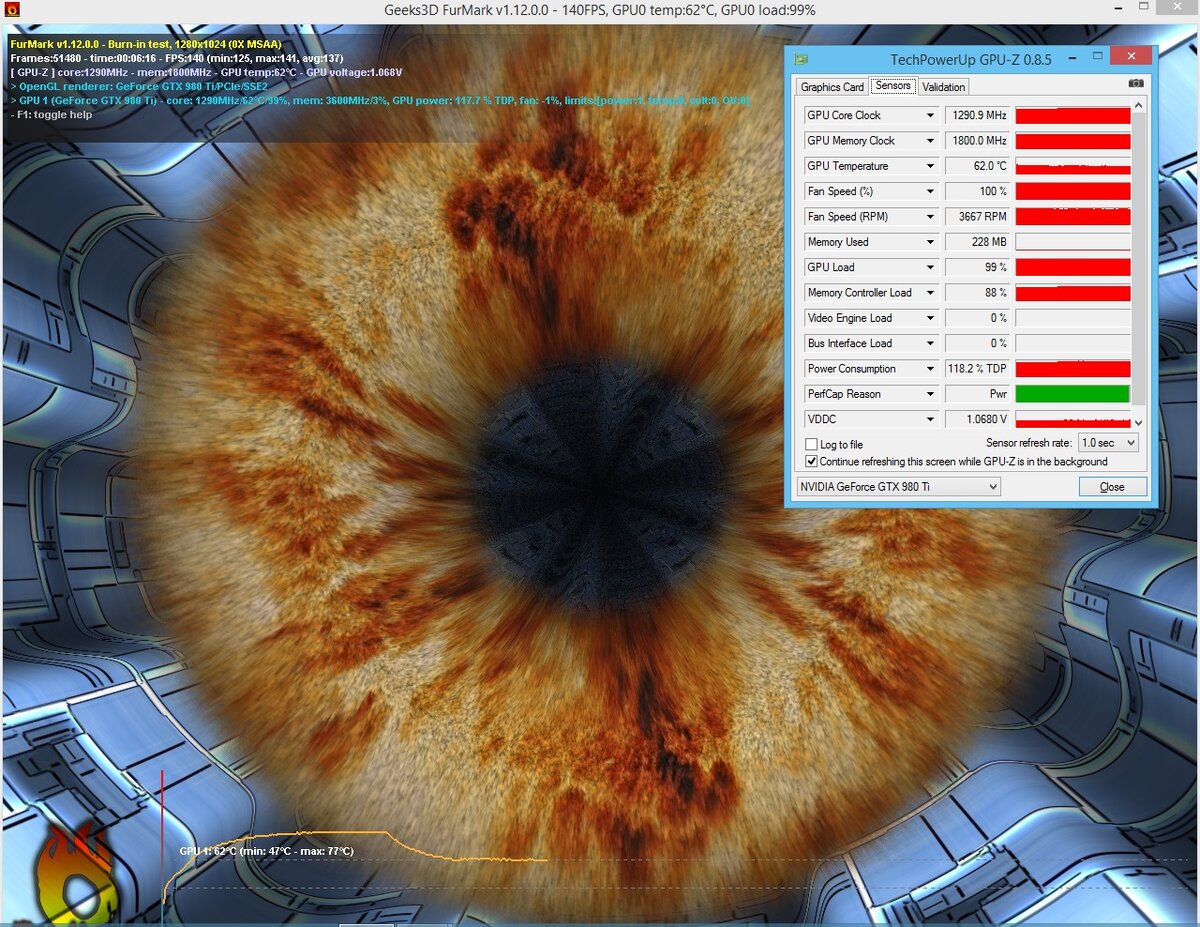Open the Bus Interface Load dropdown
Screen dimensions: 1200x927
[931, 343]
